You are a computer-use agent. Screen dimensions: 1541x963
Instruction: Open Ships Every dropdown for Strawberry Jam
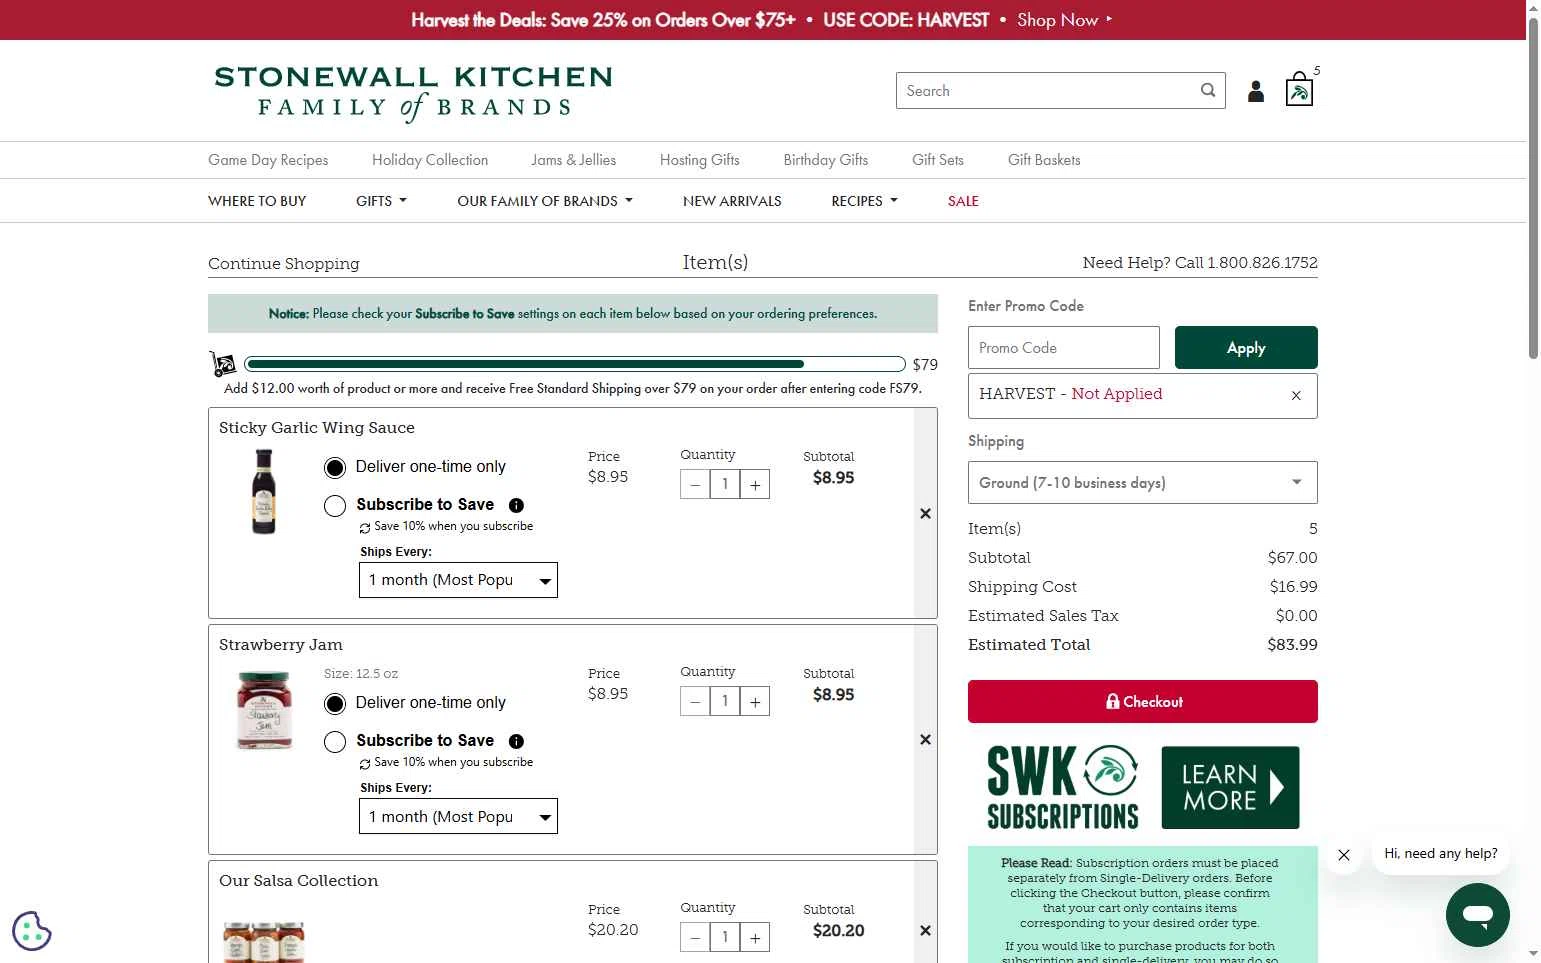pos(458,816)
